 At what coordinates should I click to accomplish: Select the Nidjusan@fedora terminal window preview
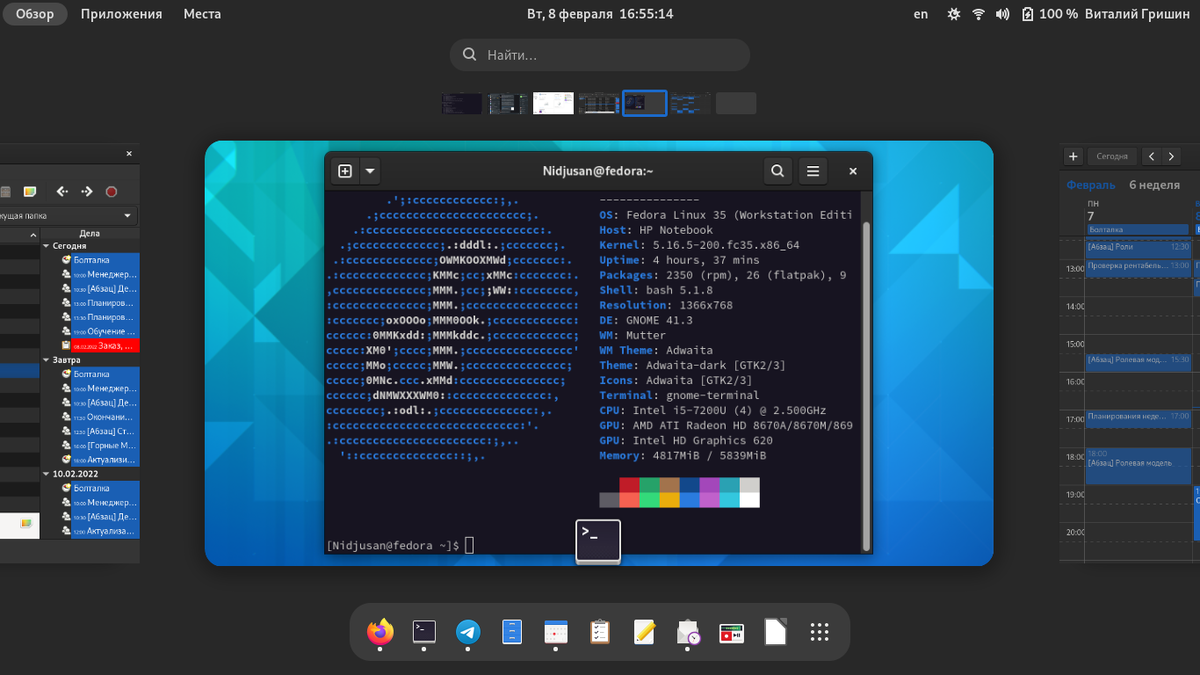[x=598, y=352]
